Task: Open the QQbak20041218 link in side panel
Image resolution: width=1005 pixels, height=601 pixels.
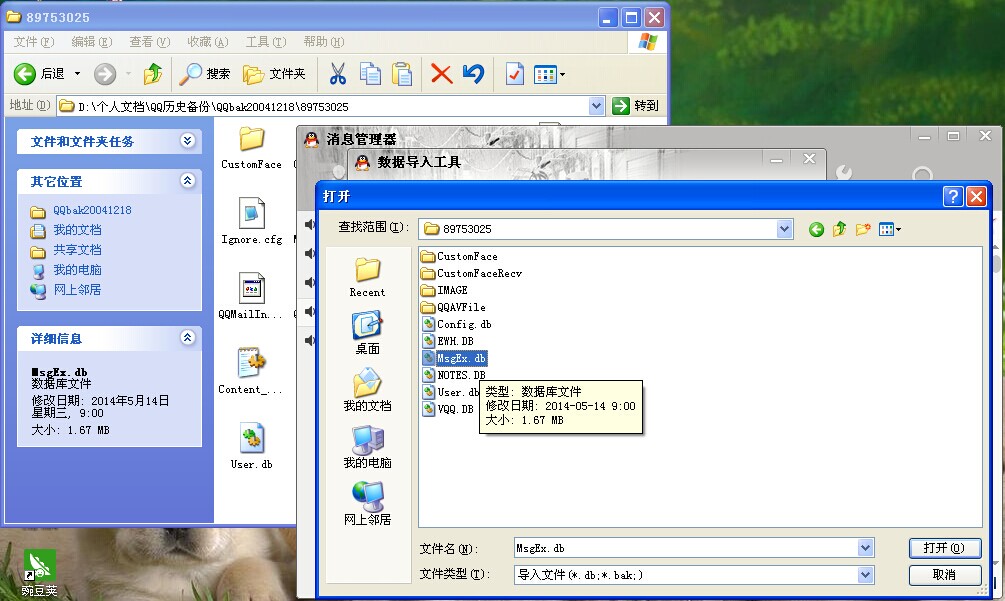Action: tap(92, 210)
